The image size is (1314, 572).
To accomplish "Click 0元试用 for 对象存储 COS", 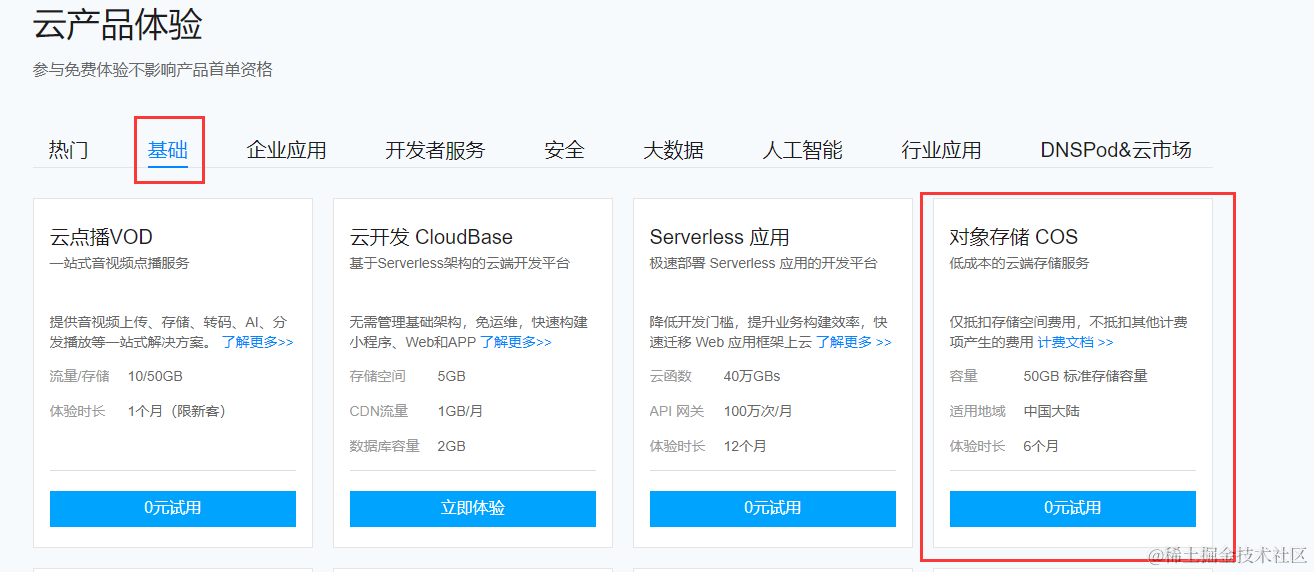I will (1073, 508).
